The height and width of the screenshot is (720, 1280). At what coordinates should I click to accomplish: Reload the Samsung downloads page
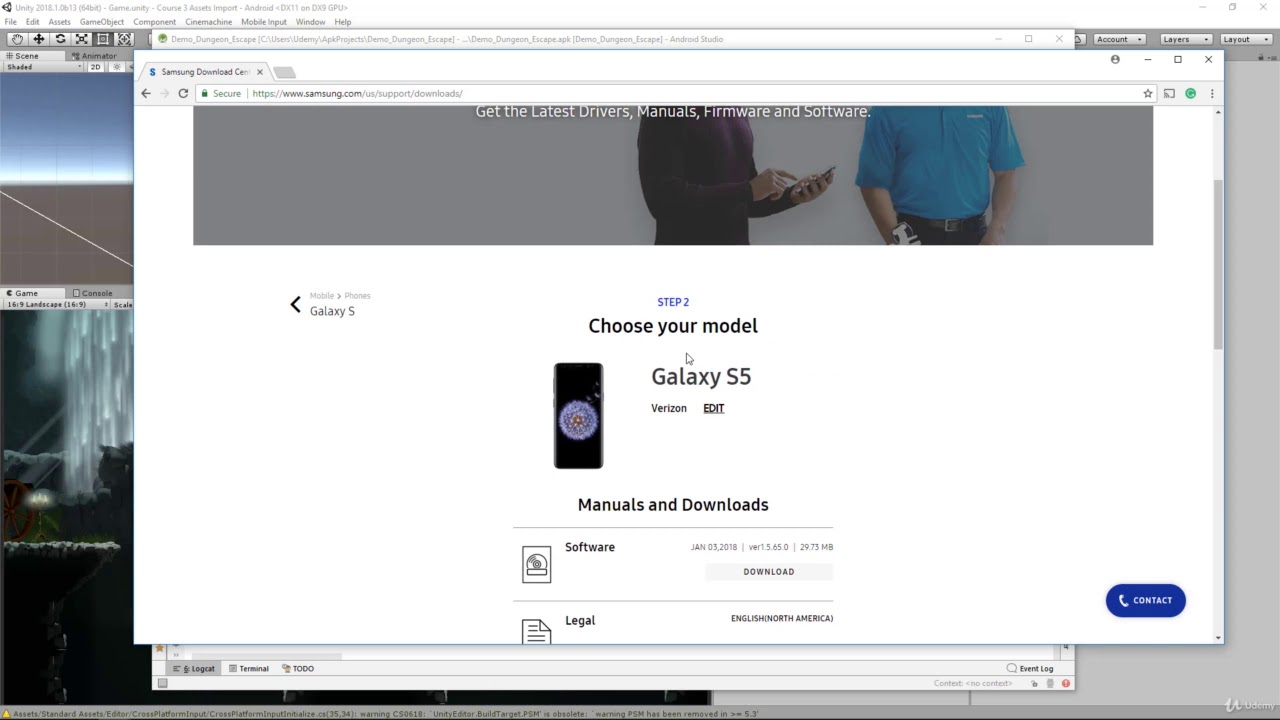183,93
